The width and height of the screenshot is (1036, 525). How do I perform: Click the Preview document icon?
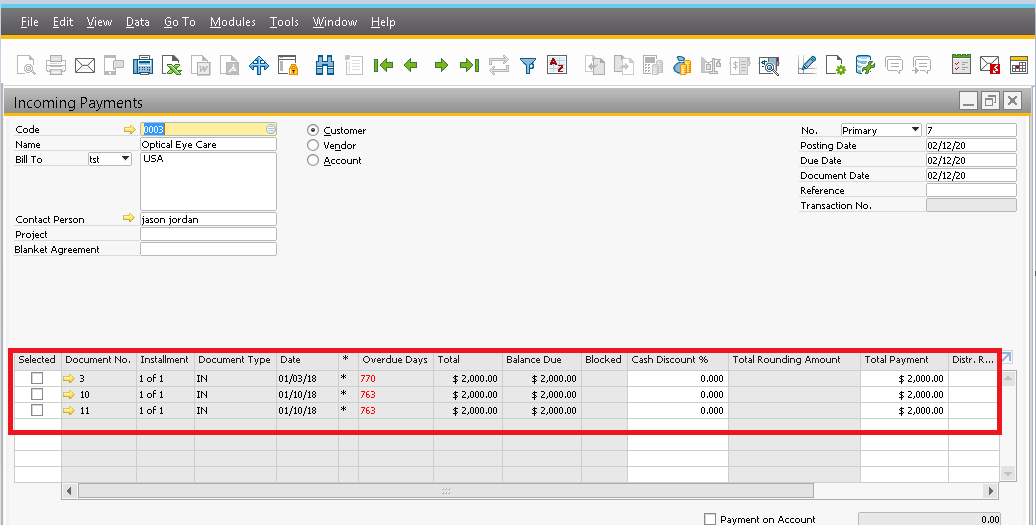(26, 65)
